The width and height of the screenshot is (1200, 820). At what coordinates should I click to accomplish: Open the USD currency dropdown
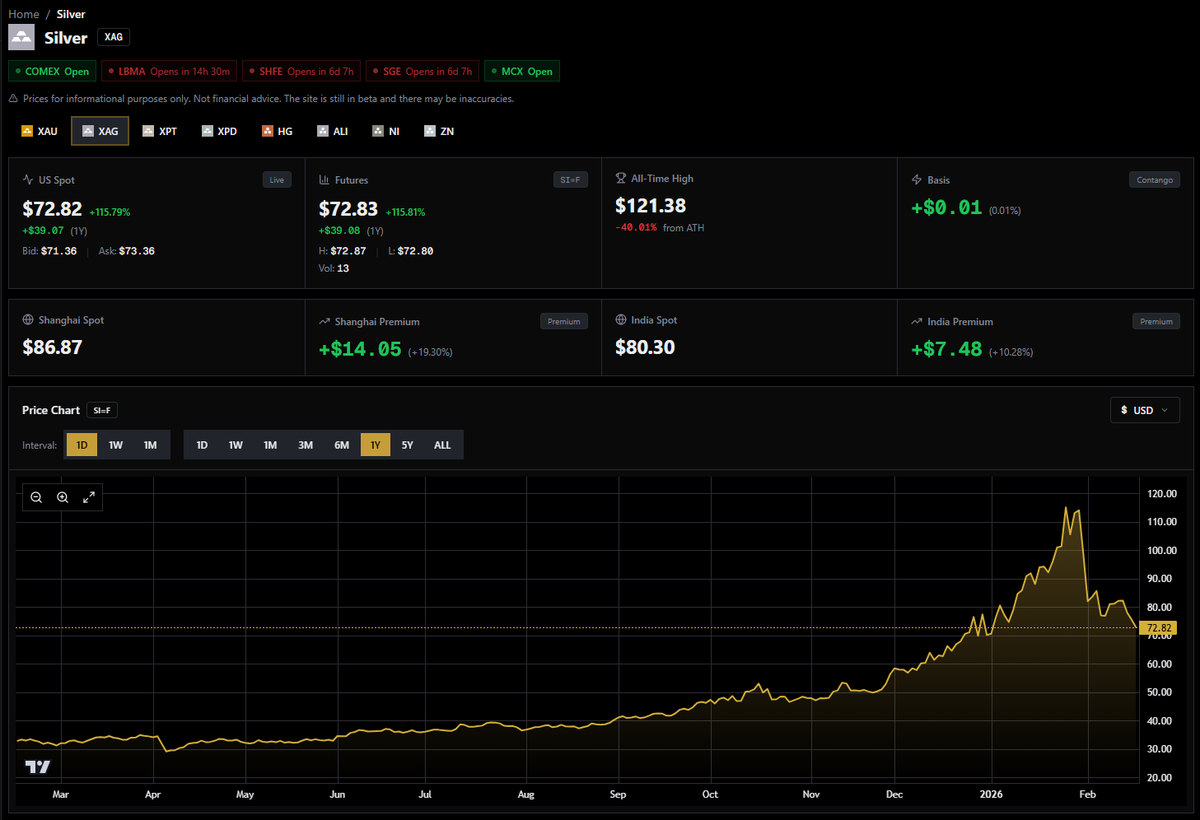[1145, 410]
